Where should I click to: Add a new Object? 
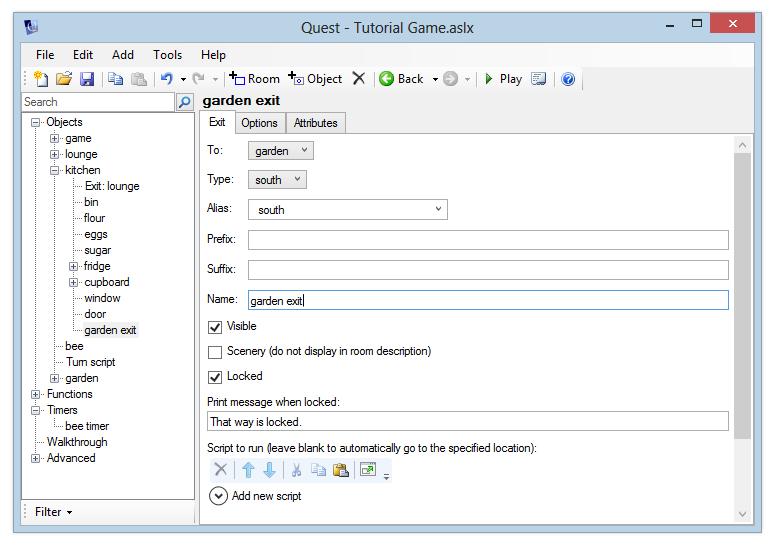315,79
